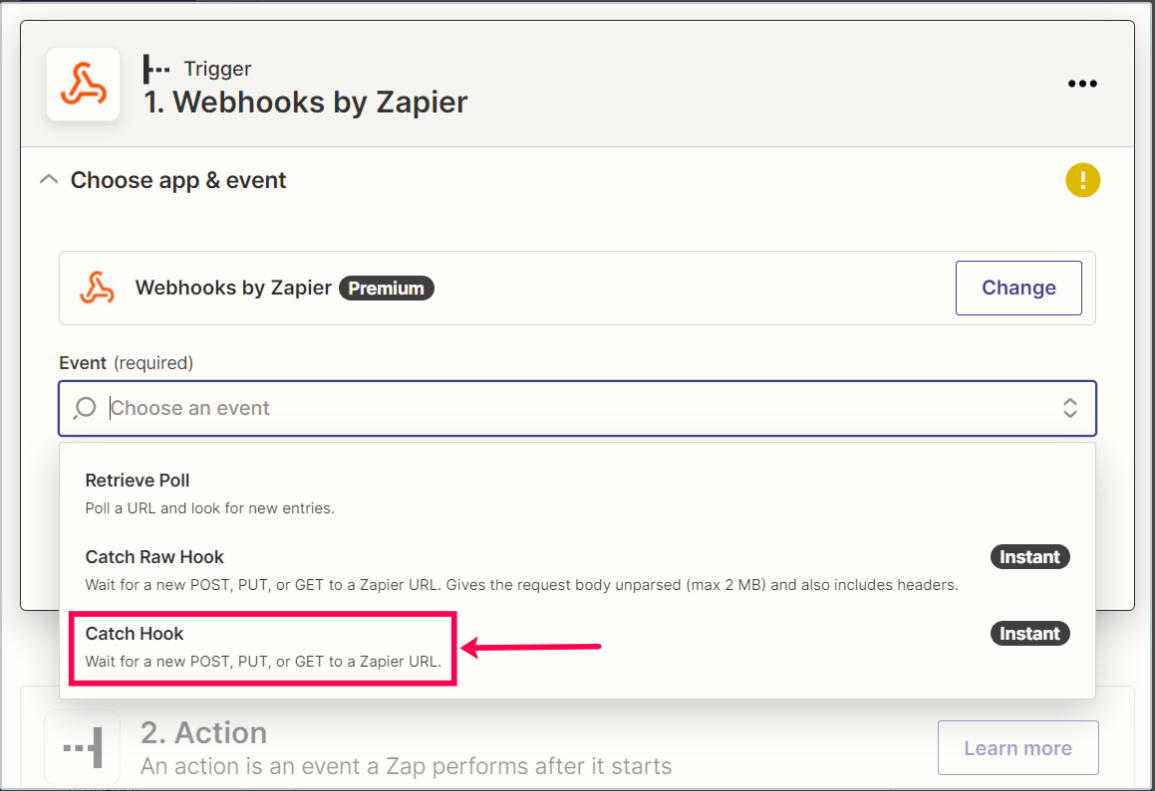
Task: Toggle the Event dropdown up-down arrows
Action: pos(1070,408)
